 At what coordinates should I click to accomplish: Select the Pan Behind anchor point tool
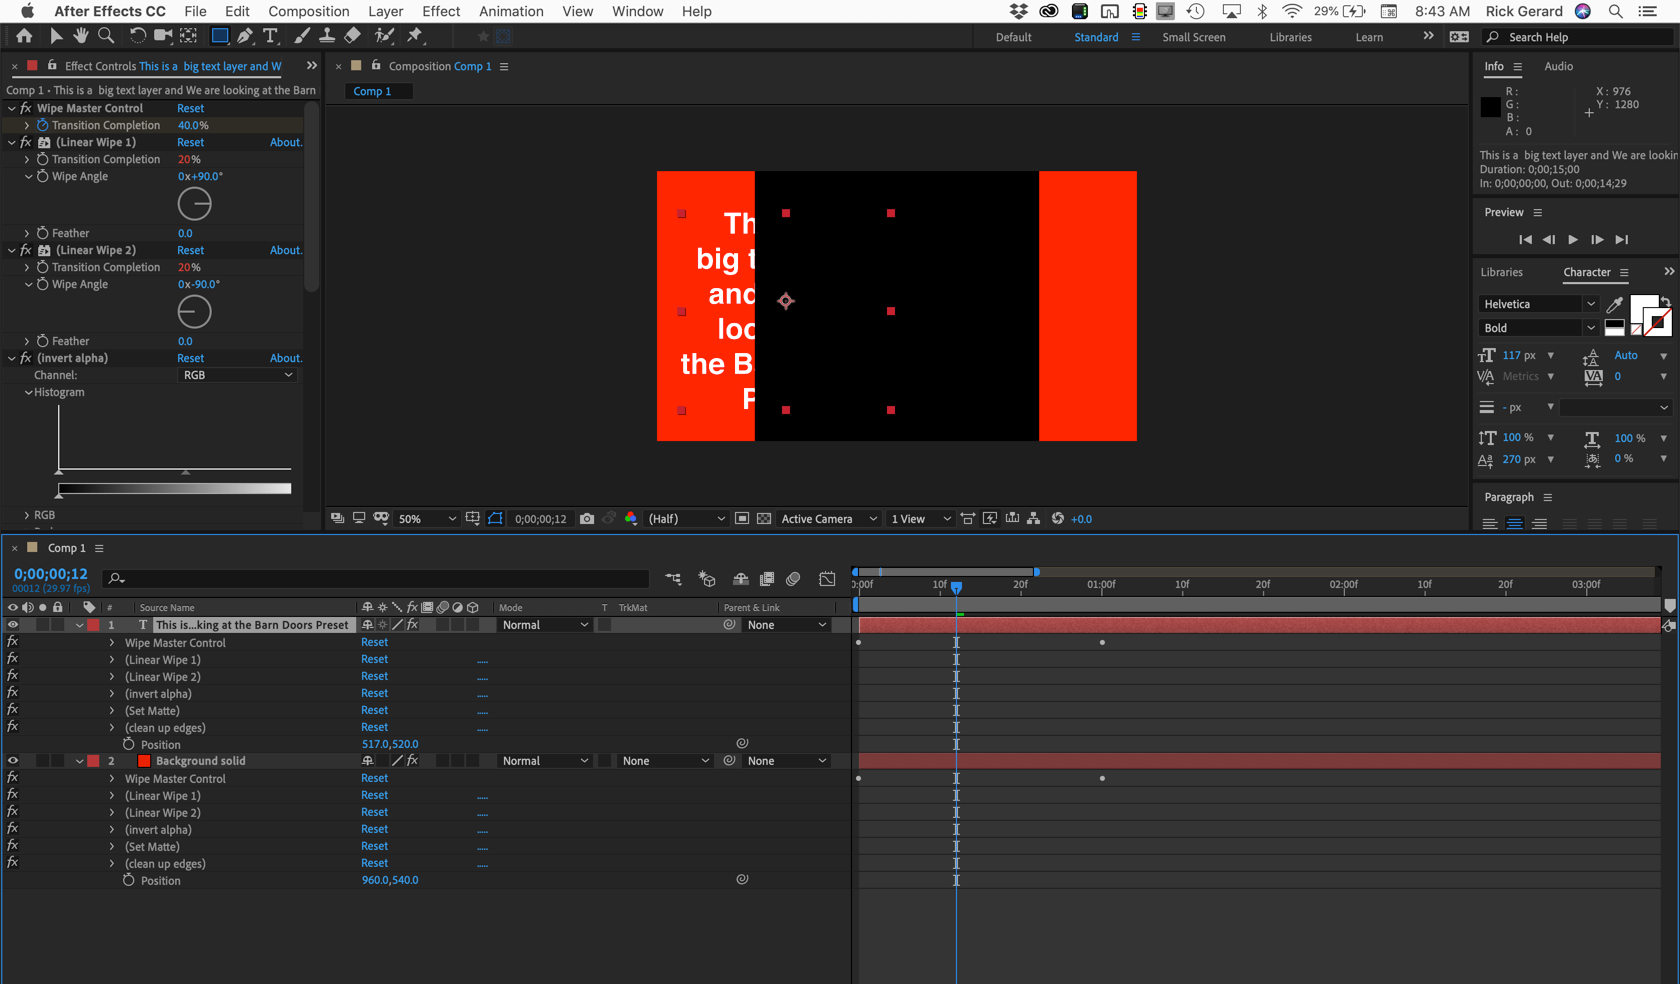tap(188, 36)
